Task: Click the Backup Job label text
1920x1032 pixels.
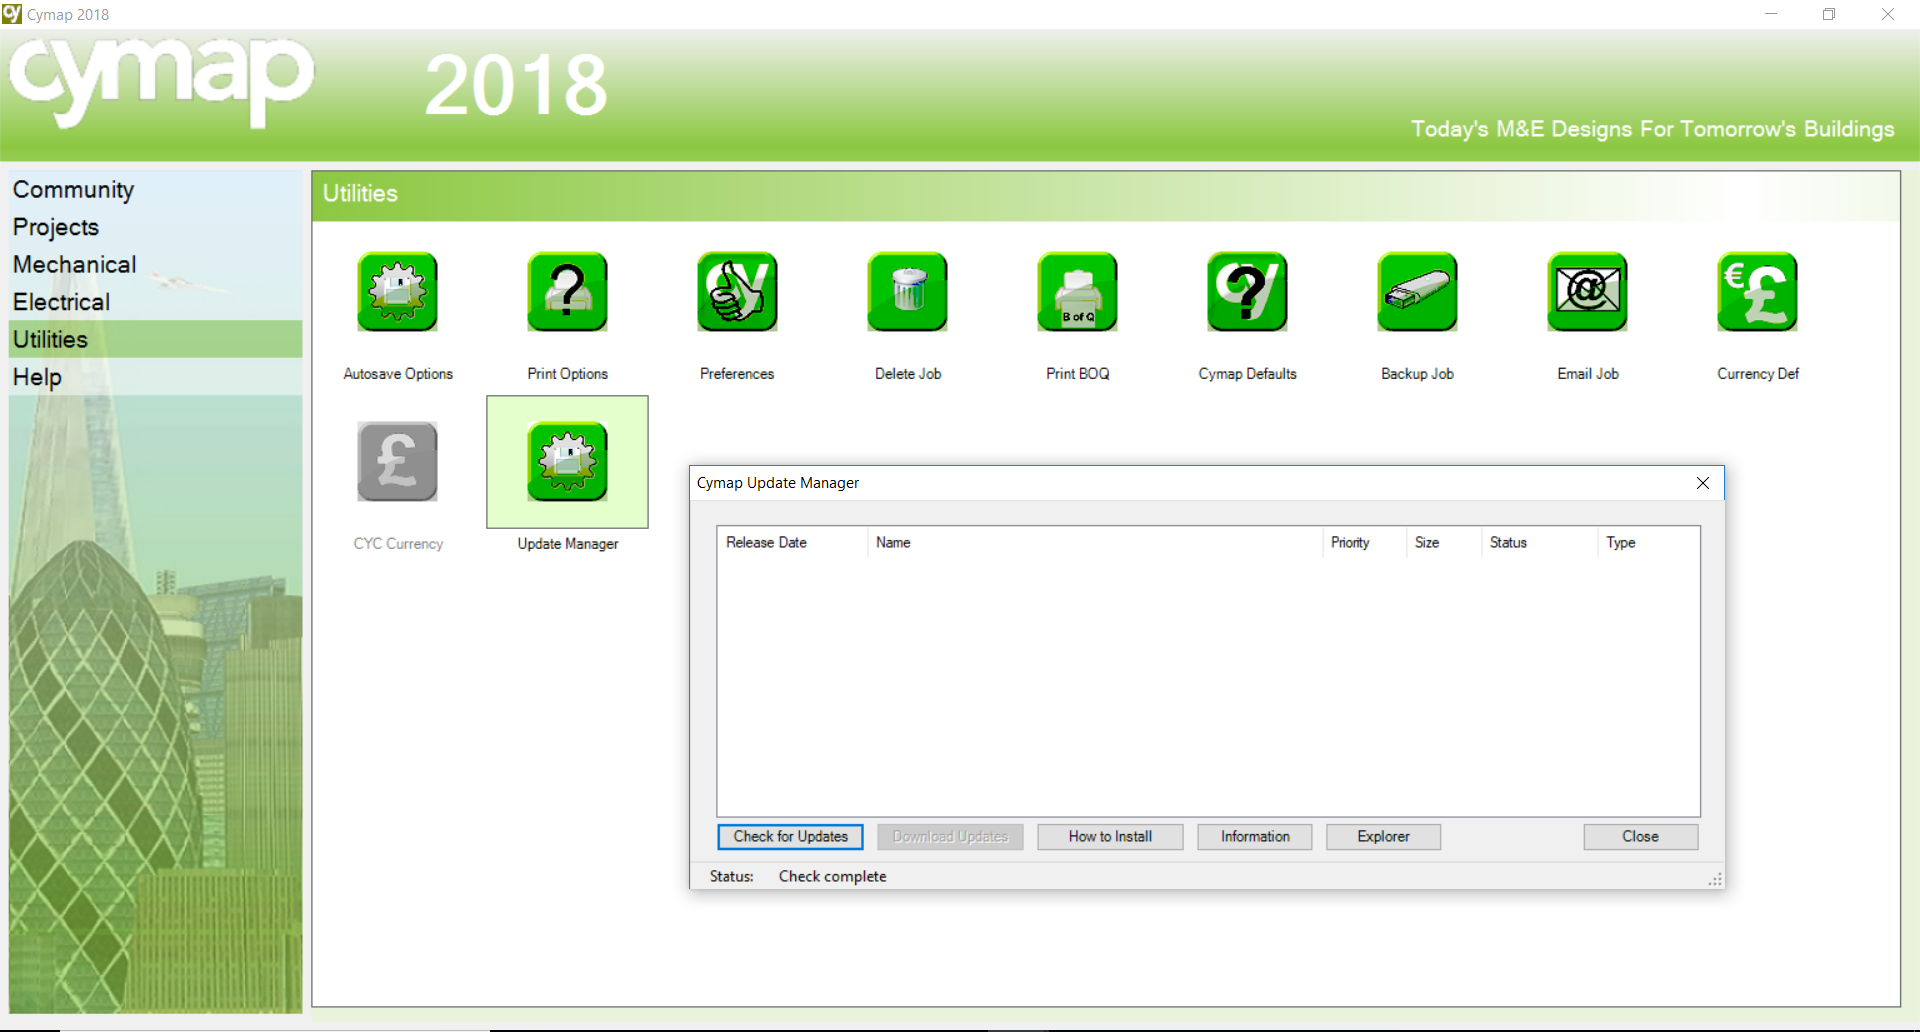Action: [x=1417, y=374]
